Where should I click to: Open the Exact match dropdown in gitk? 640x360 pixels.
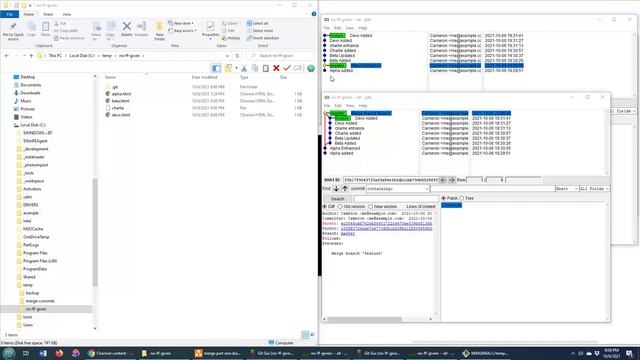tap(567, 189)
